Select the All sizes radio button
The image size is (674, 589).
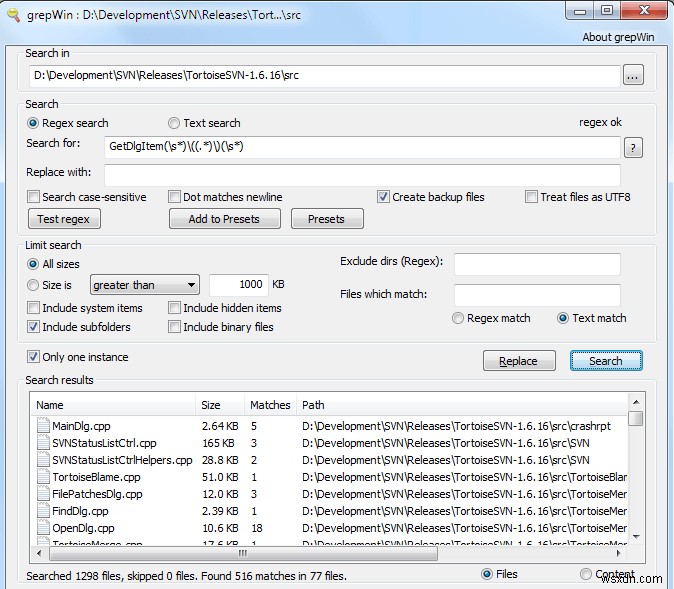[x=33, y=264]
